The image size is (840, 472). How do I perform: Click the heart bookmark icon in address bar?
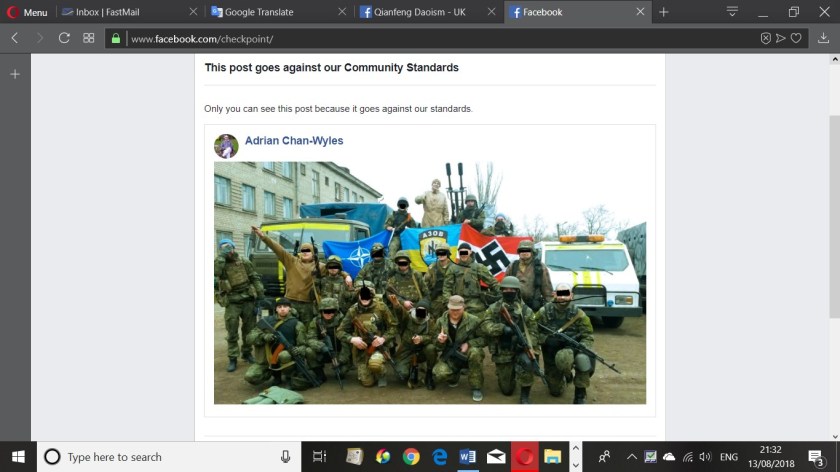[796, 38]
